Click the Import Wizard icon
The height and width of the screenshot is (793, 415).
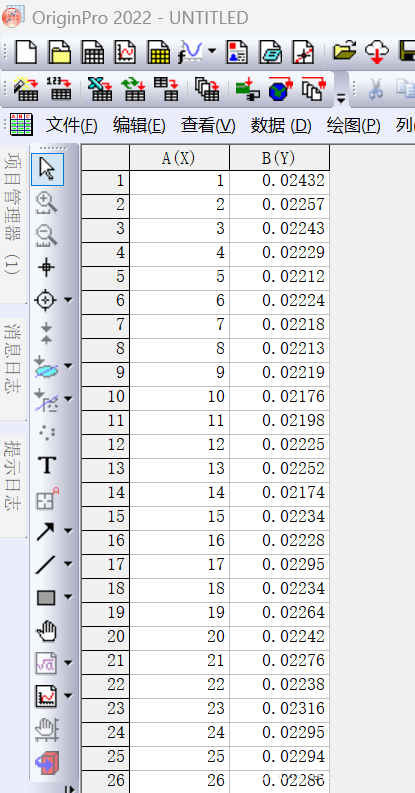click(x=26, y=89)
